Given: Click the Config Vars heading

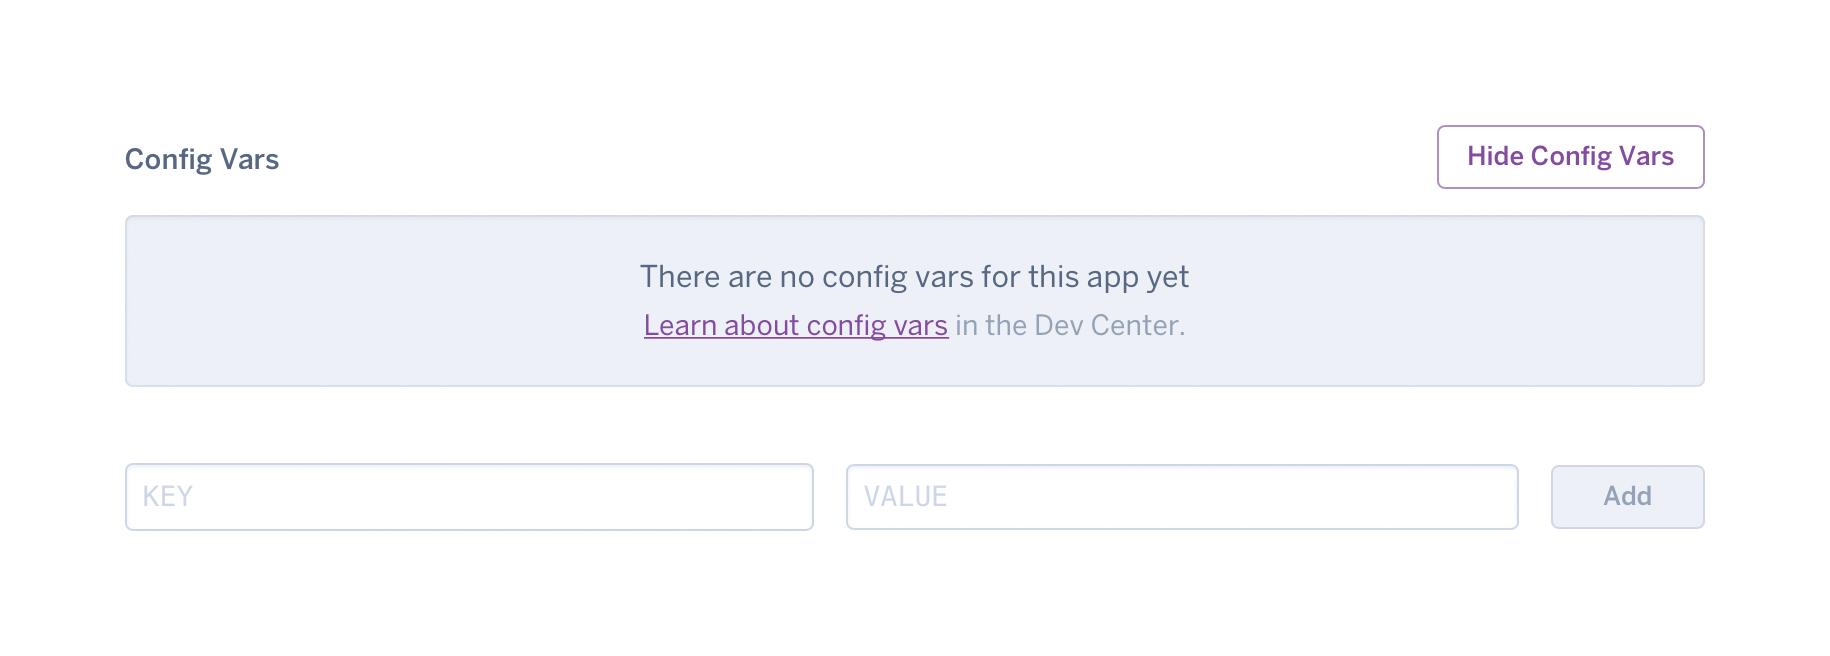Looking at the screenshot, I should click(x=202, y=158).
